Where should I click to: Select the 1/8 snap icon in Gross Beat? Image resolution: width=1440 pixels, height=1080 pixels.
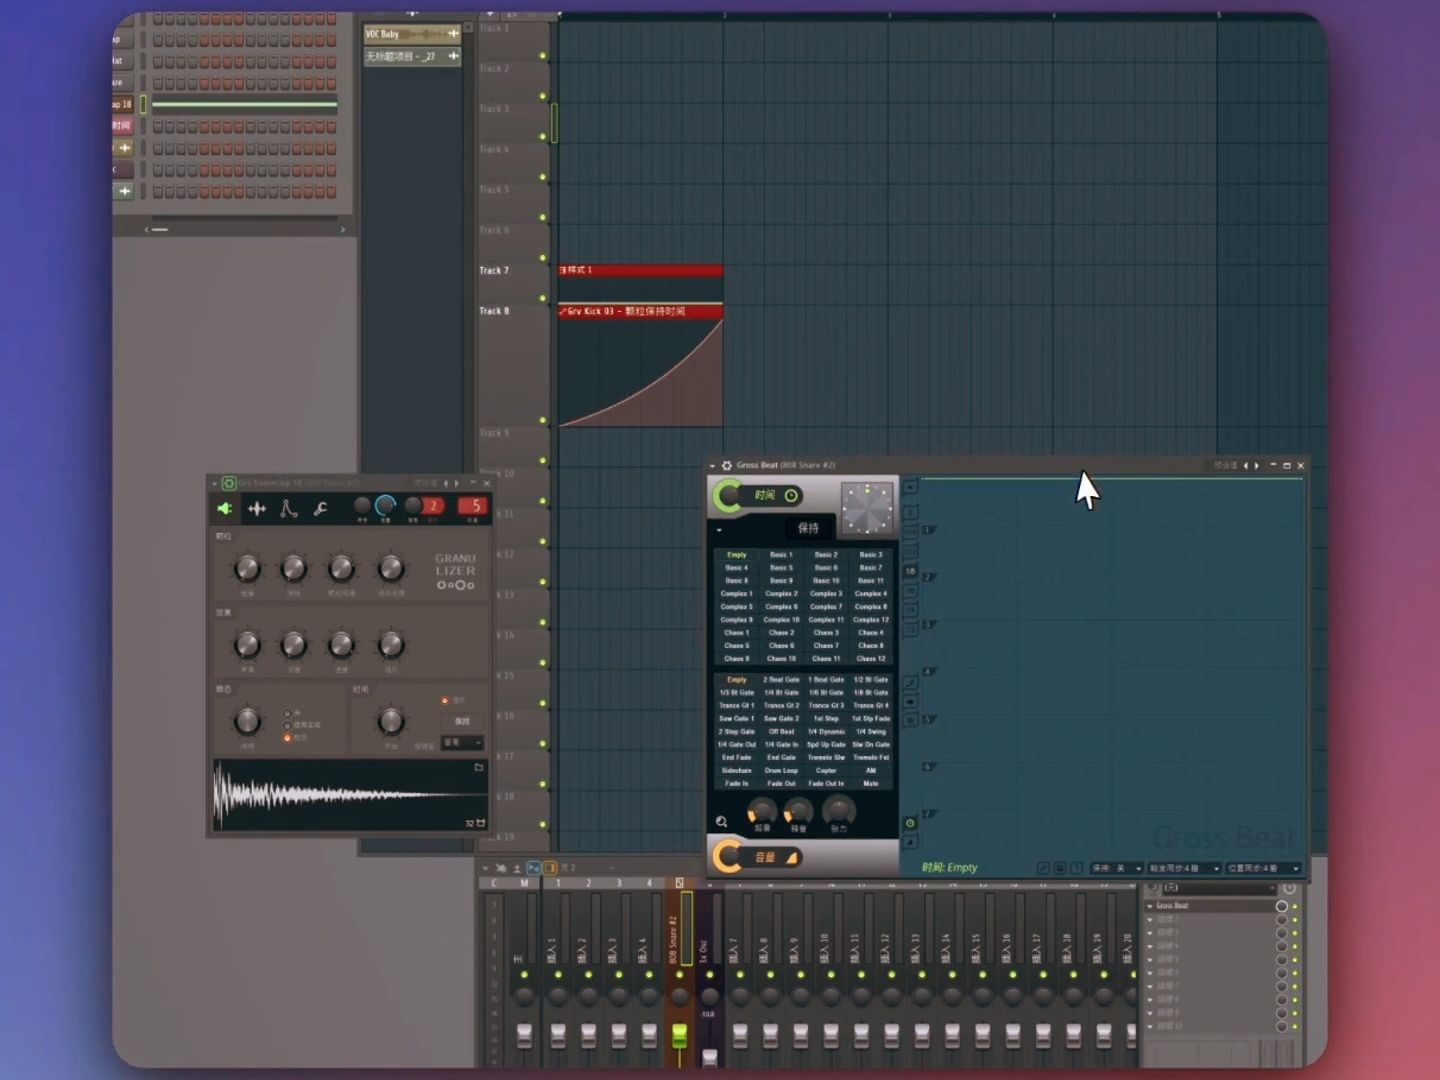click(x=910, y=571)
